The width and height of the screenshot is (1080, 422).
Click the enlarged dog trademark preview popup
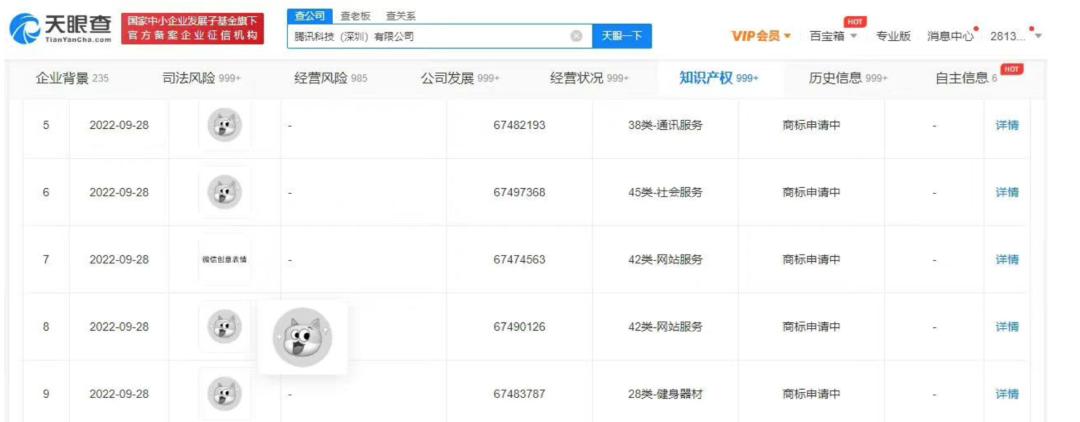pyautogui.click(x=302, y=337)
